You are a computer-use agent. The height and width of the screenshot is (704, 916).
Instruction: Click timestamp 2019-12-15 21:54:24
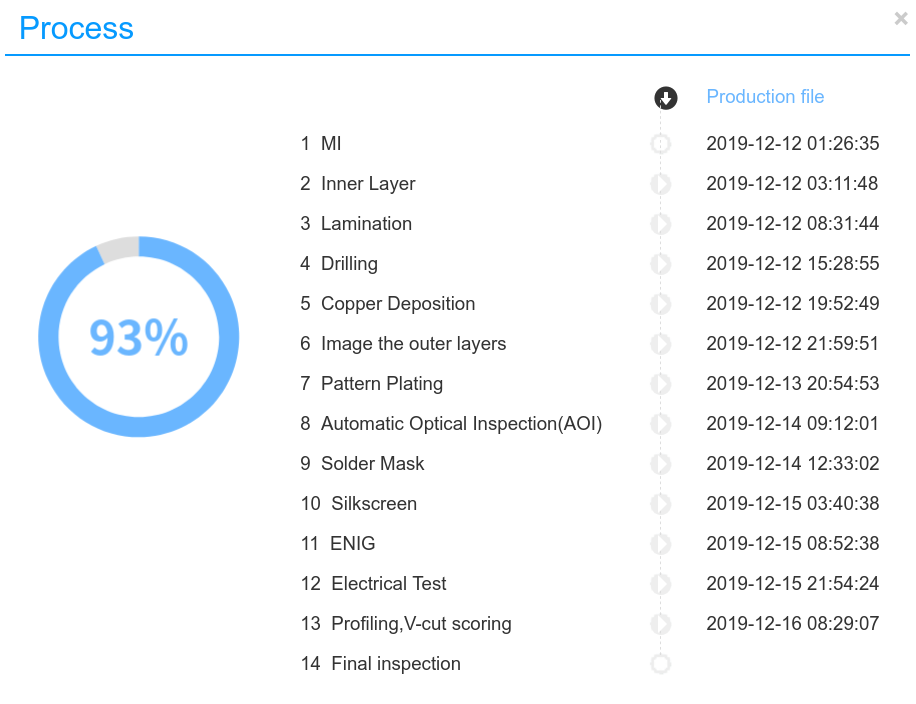point(793,584)
